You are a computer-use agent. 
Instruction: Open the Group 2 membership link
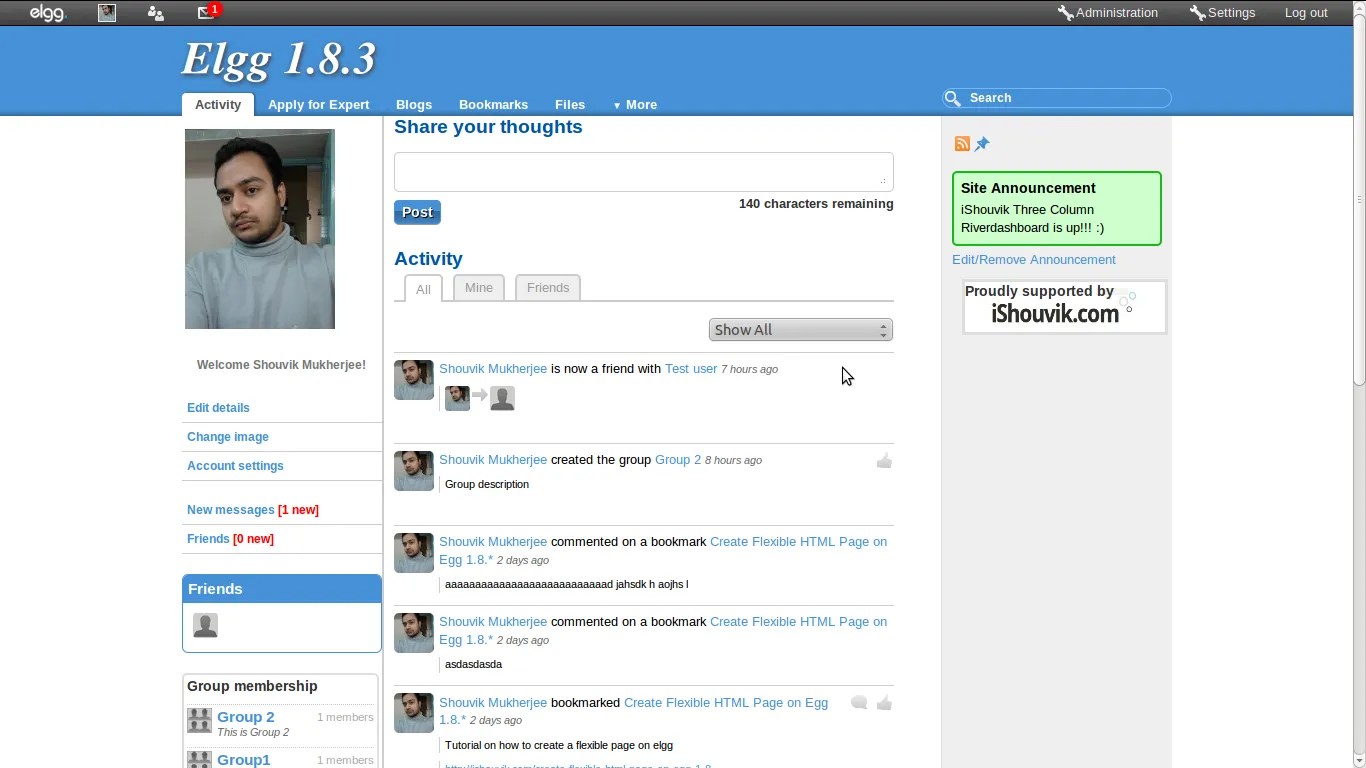[x=244, y=717]
